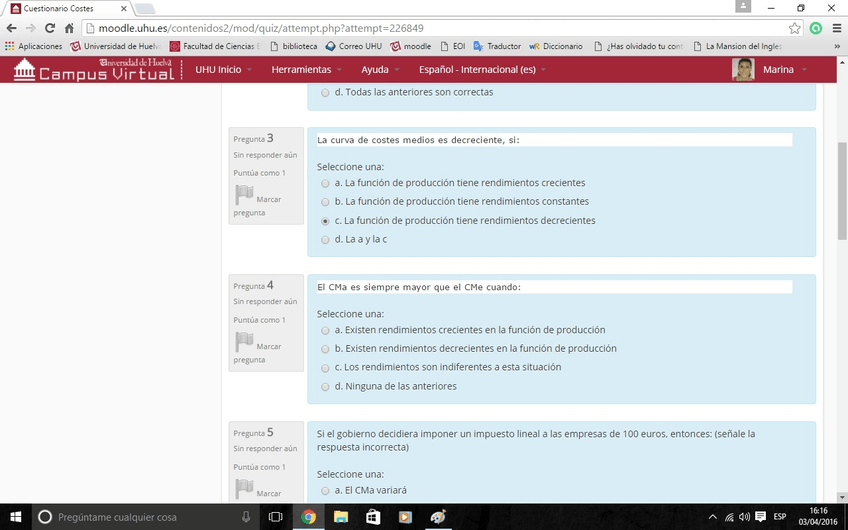The height and width of the screenshot is (530, 848).
Task: Select option a. rendimientos crecientes in Pregunta 3
Action: pos(325,183)
